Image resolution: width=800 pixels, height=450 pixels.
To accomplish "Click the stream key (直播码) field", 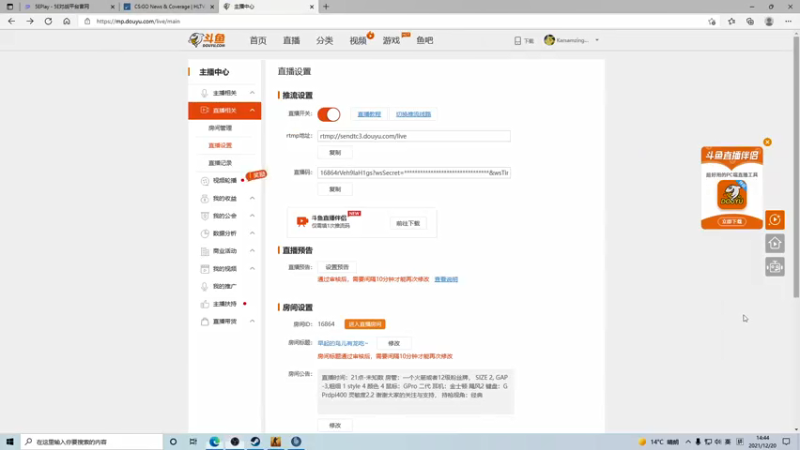I will tap(414, 173).
